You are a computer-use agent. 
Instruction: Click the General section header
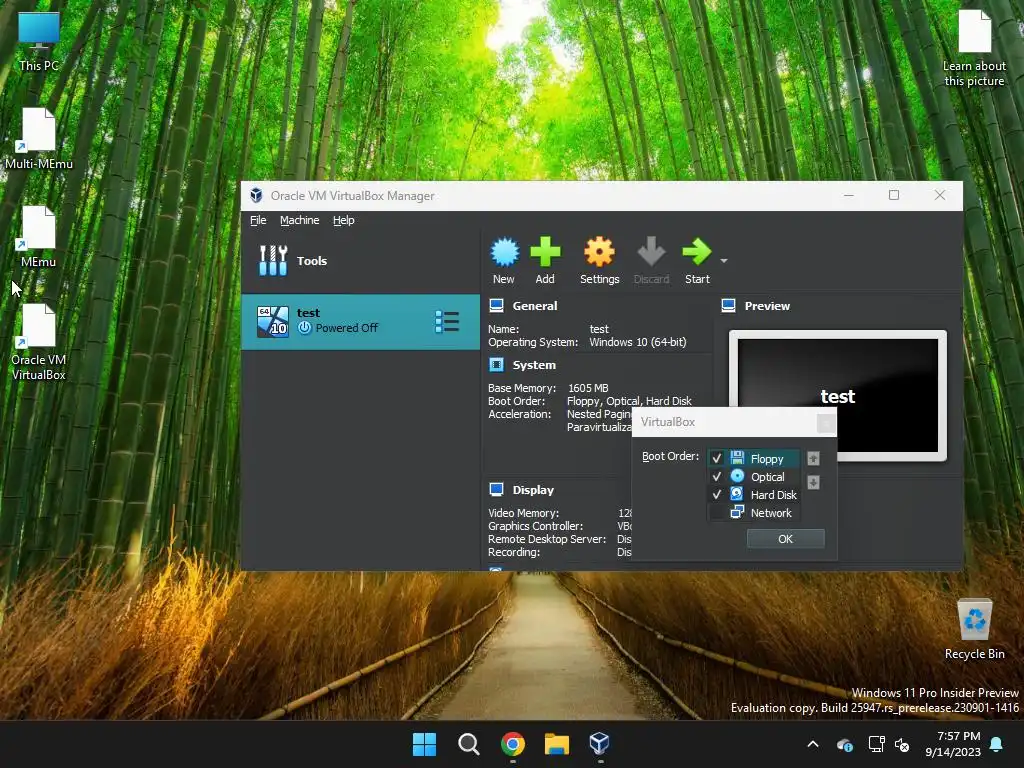click(x=534, y=306)
